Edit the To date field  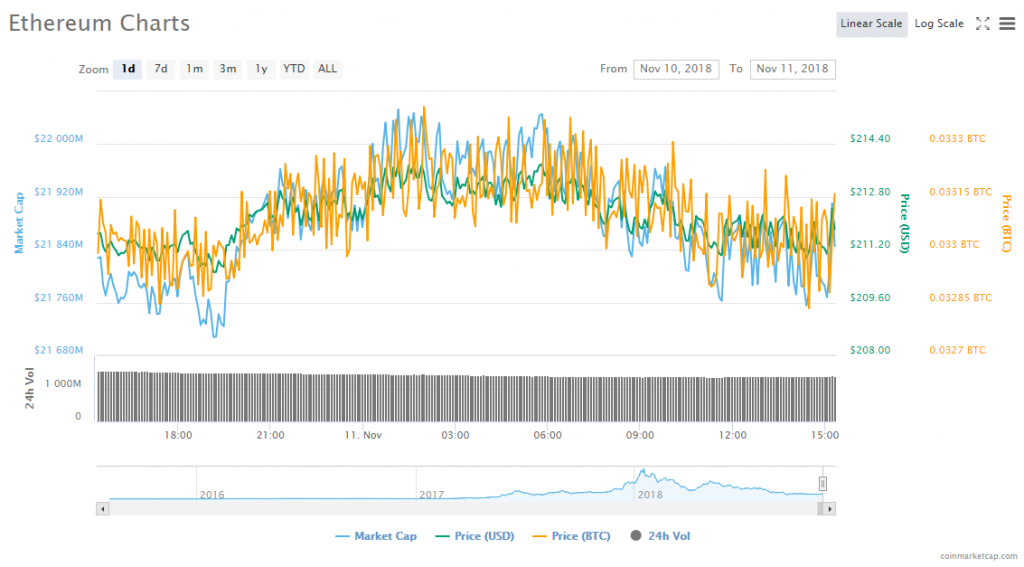(792, 69)
